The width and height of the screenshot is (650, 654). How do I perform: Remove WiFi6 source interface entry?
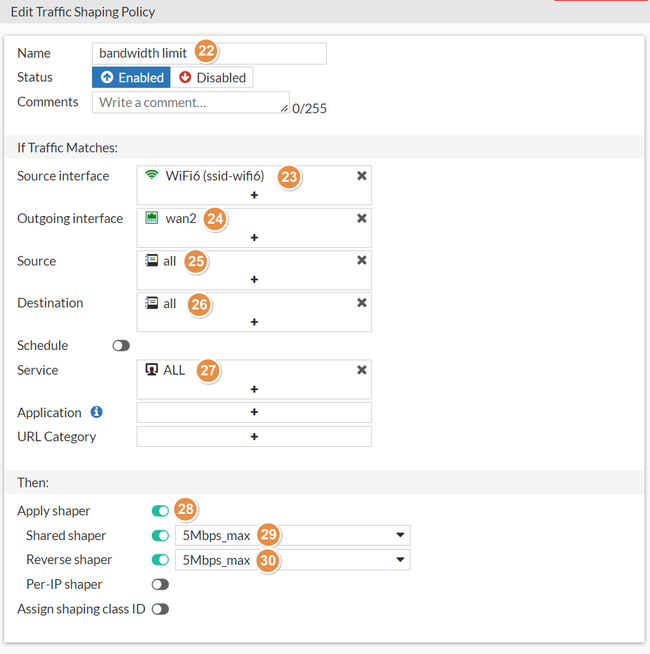362,176
